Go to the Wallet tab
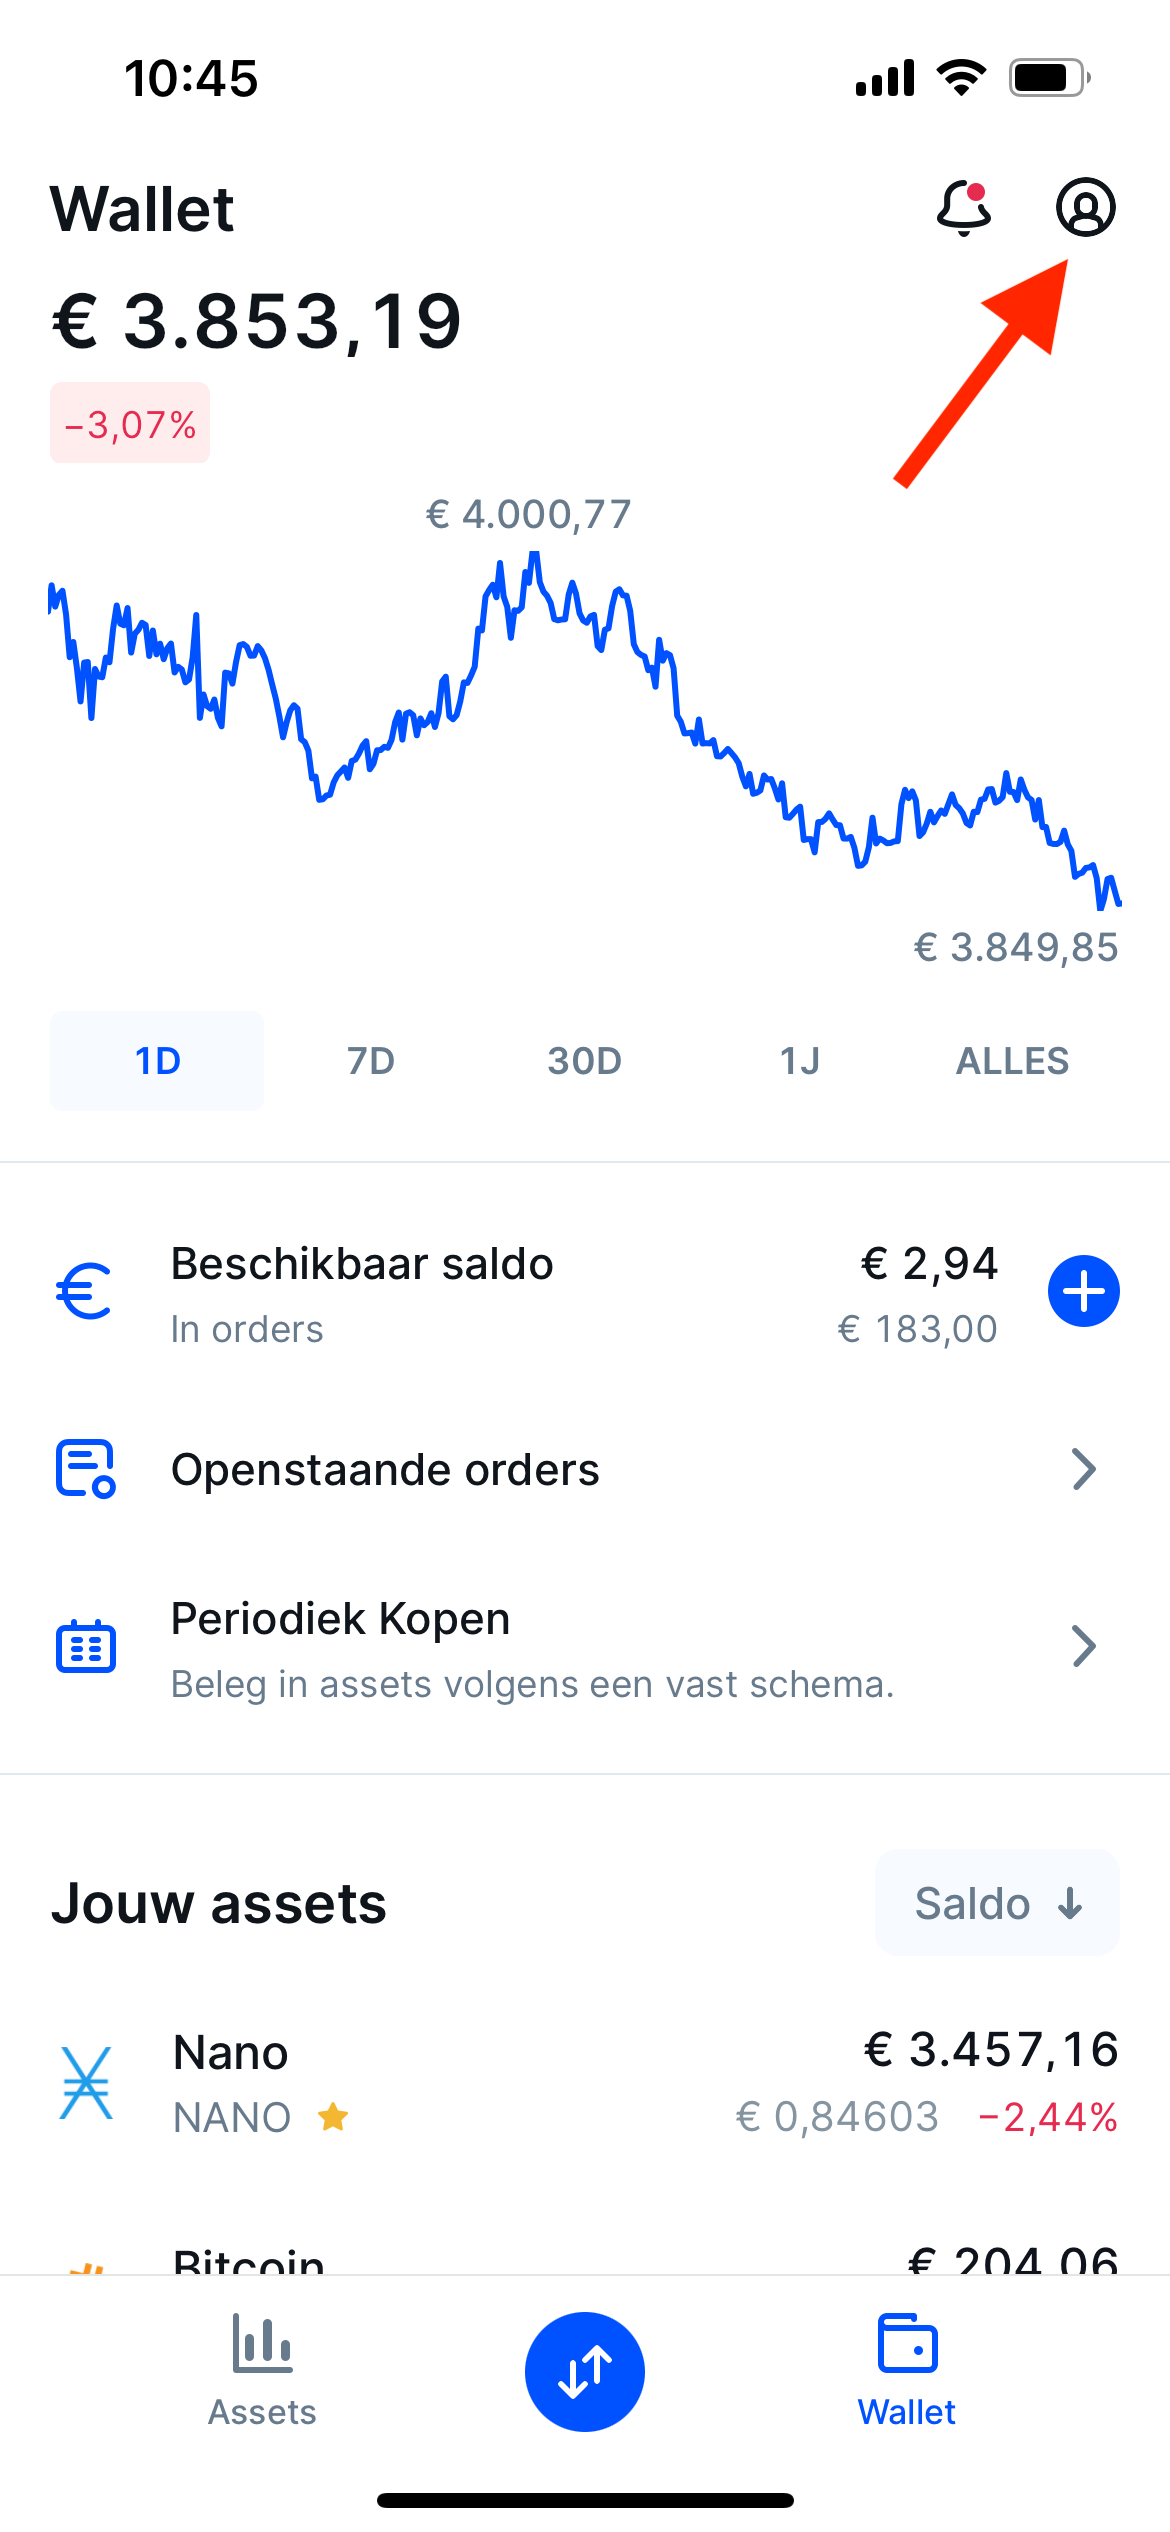This screenshot has height=2532, width=1170. click(x=907, y=2370)
